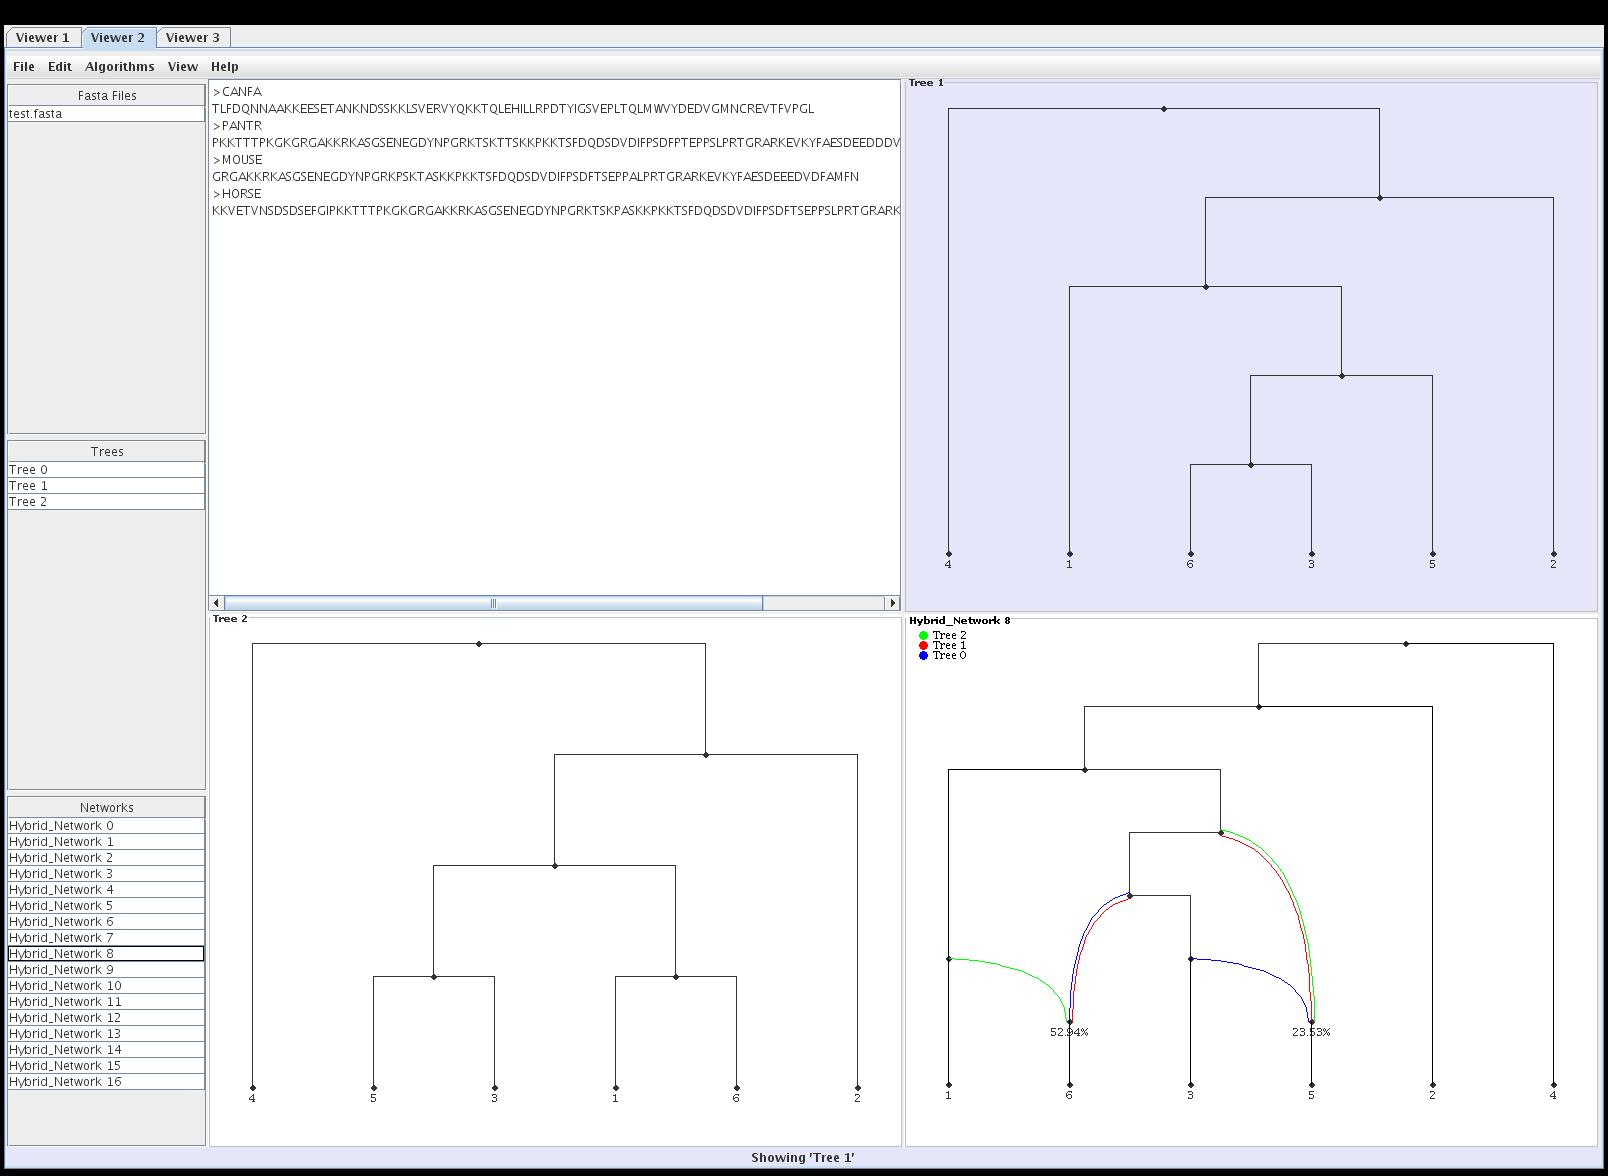Select Hybrid_Network 16 in Networks list
Viewport: 1608px width, 1176px height.
[x=106, y=1082]
